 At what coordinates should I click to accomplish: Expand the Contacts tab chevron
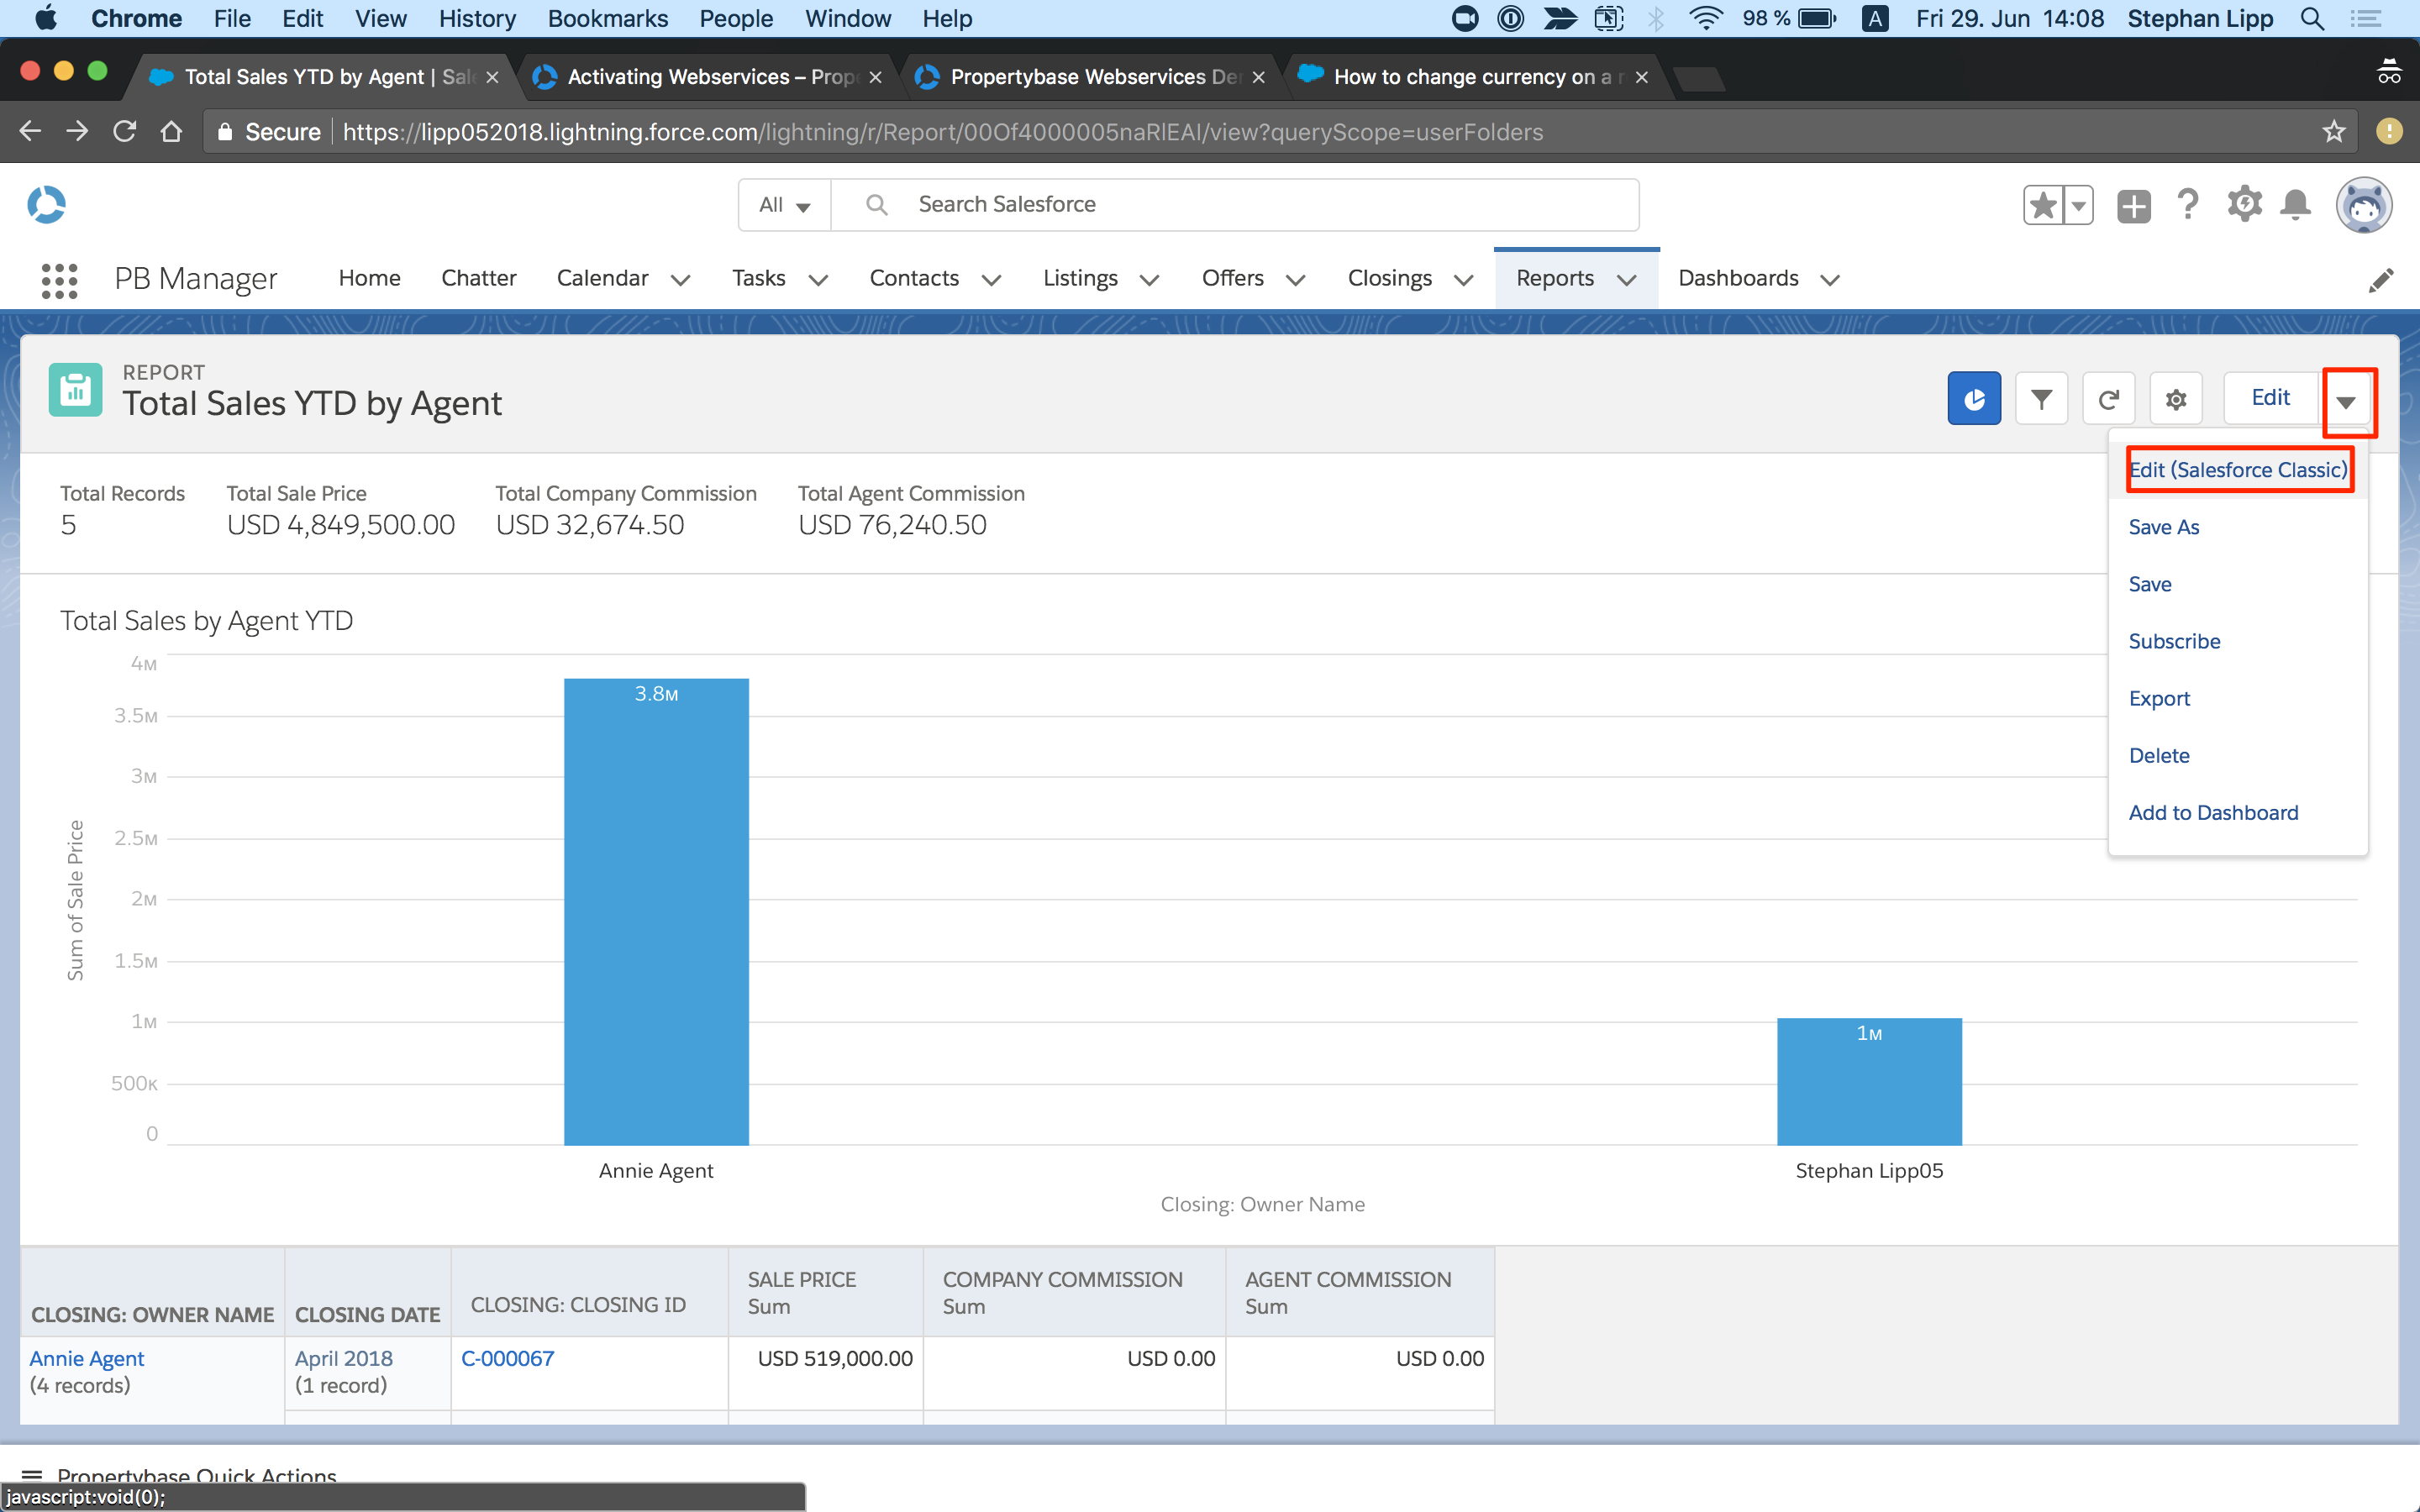point(991,280)
